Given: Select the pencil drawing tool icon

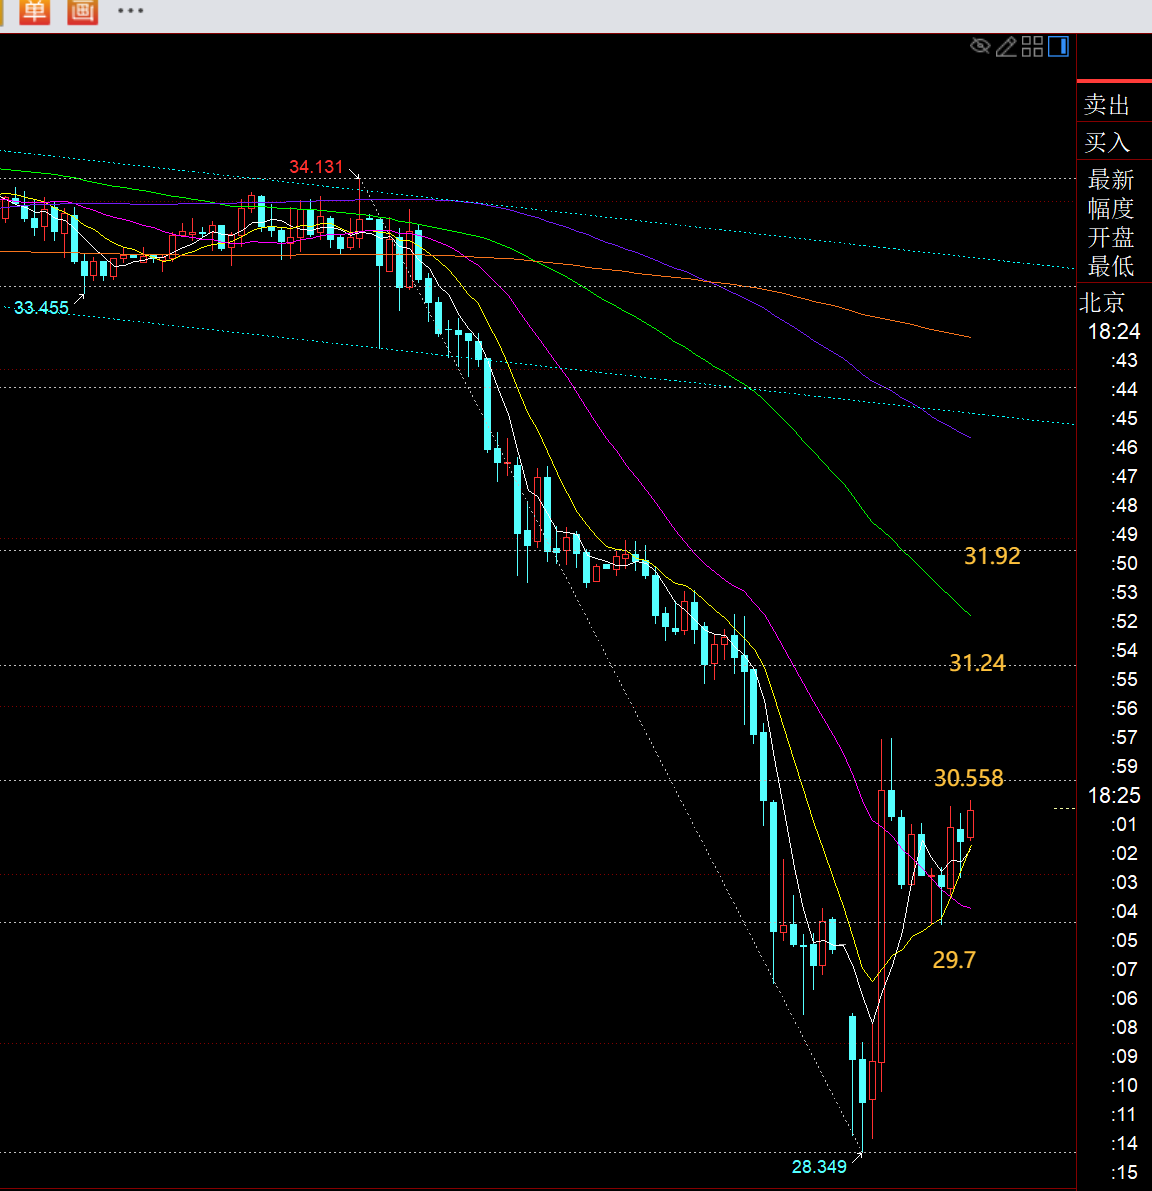Looking at the screenshot, I should [x=1006, y=46].
